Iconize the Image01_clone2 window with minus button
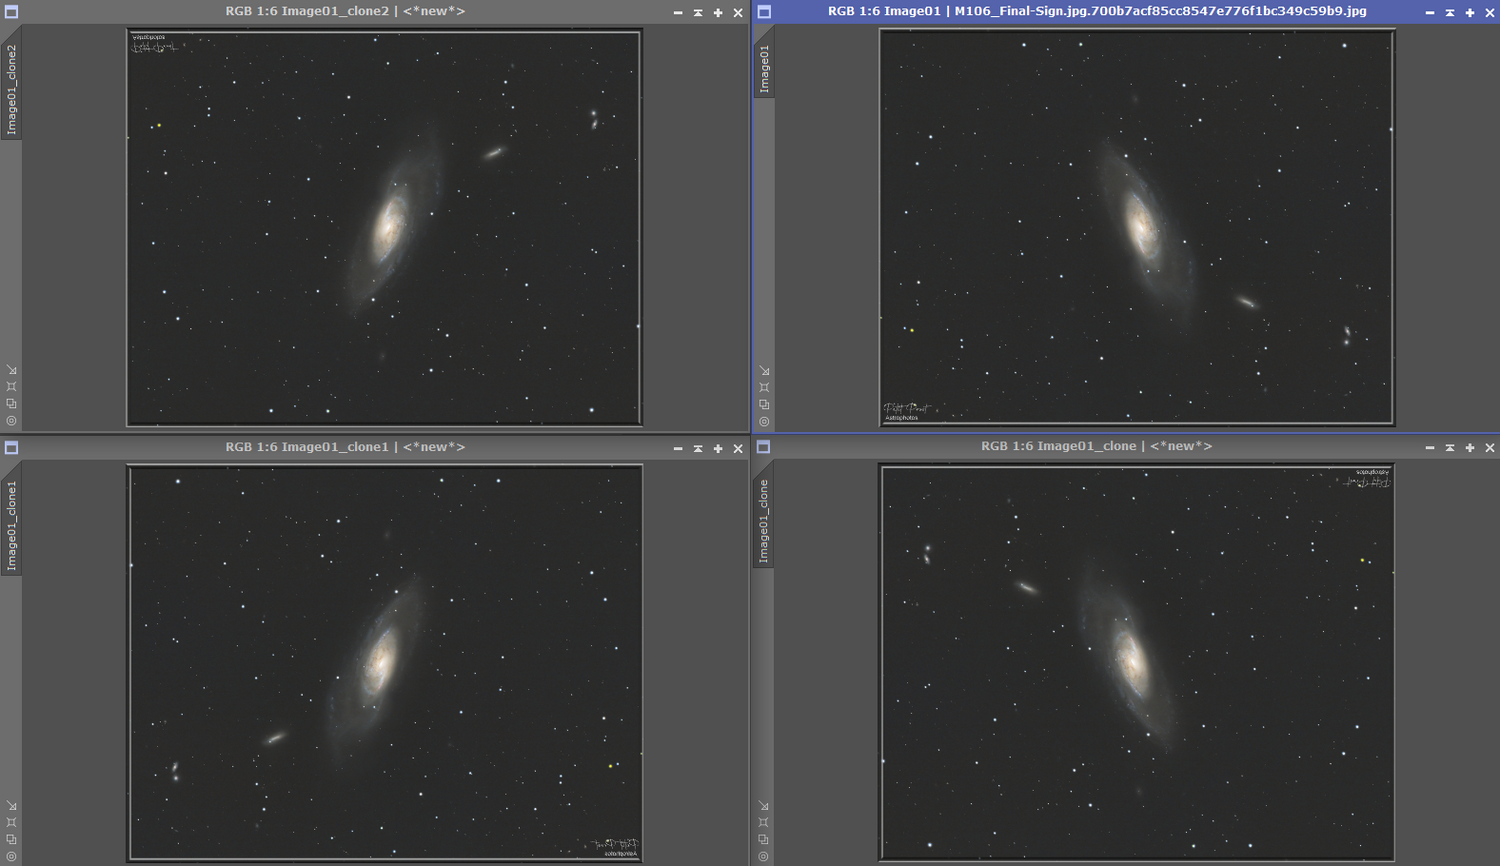The height and width of the screenshot is (866, 1500). pyautogui.click(x=678, y=13)
